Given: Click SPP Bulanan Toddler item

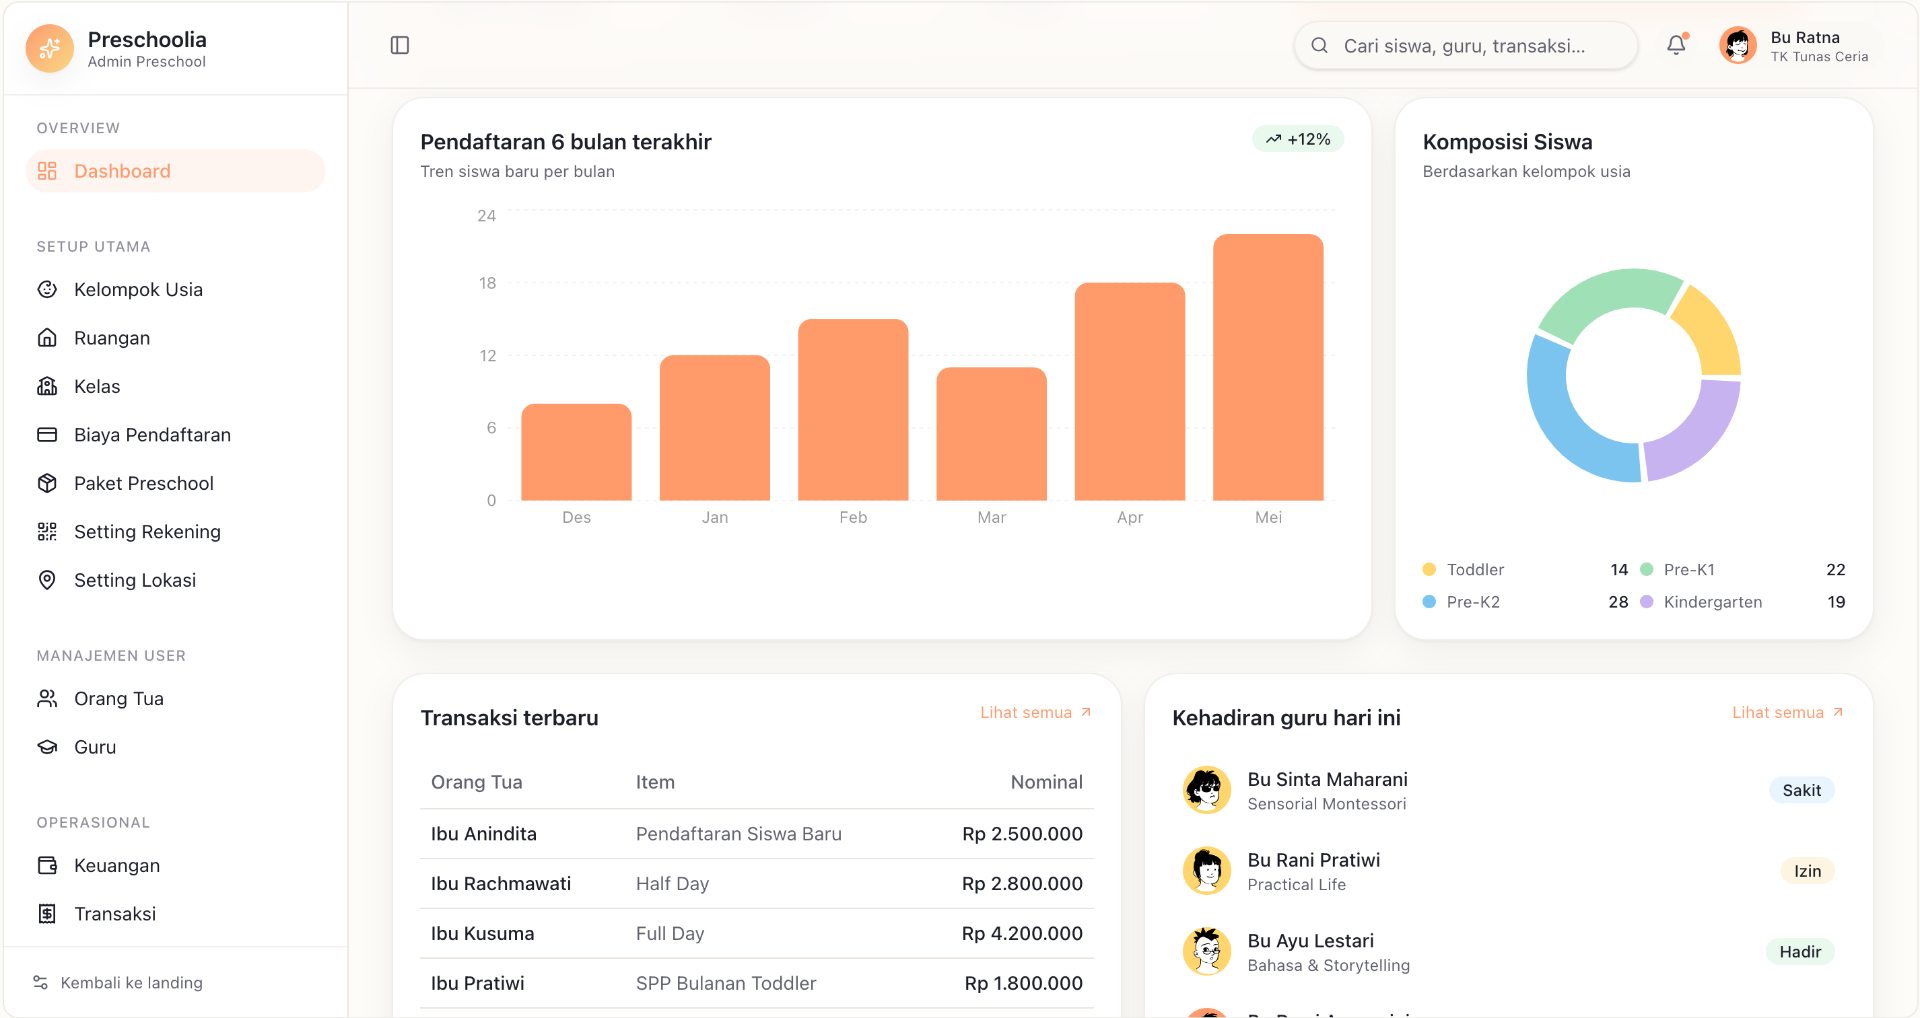Looking at the screenshot, I should pos(726,983).
